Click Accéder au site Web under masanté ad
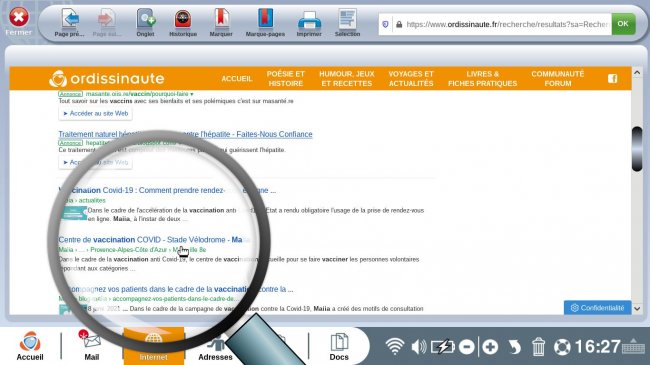Screen dimensions: 650x365 point(95,114)
